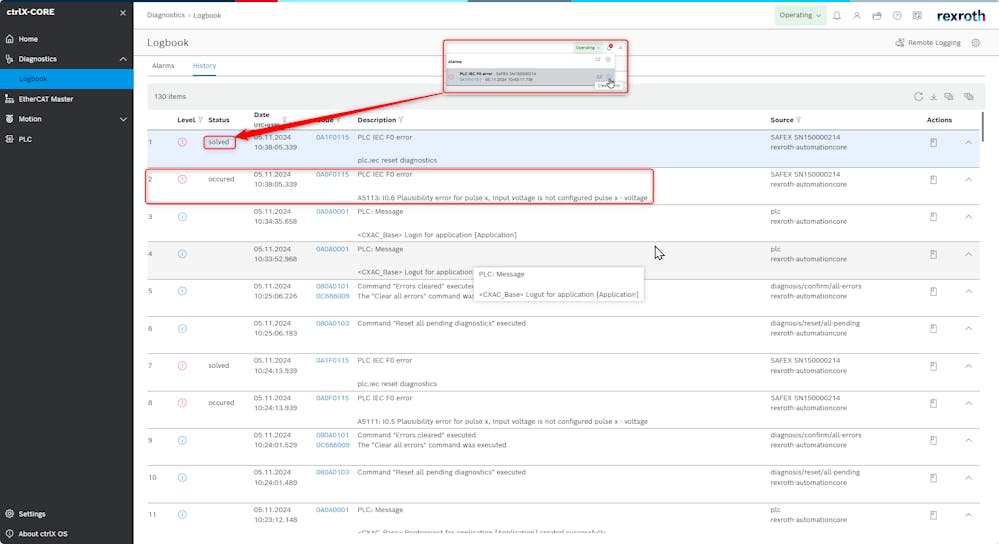
Task: Collapse row 8 details chevron
Action: point(968,403)
